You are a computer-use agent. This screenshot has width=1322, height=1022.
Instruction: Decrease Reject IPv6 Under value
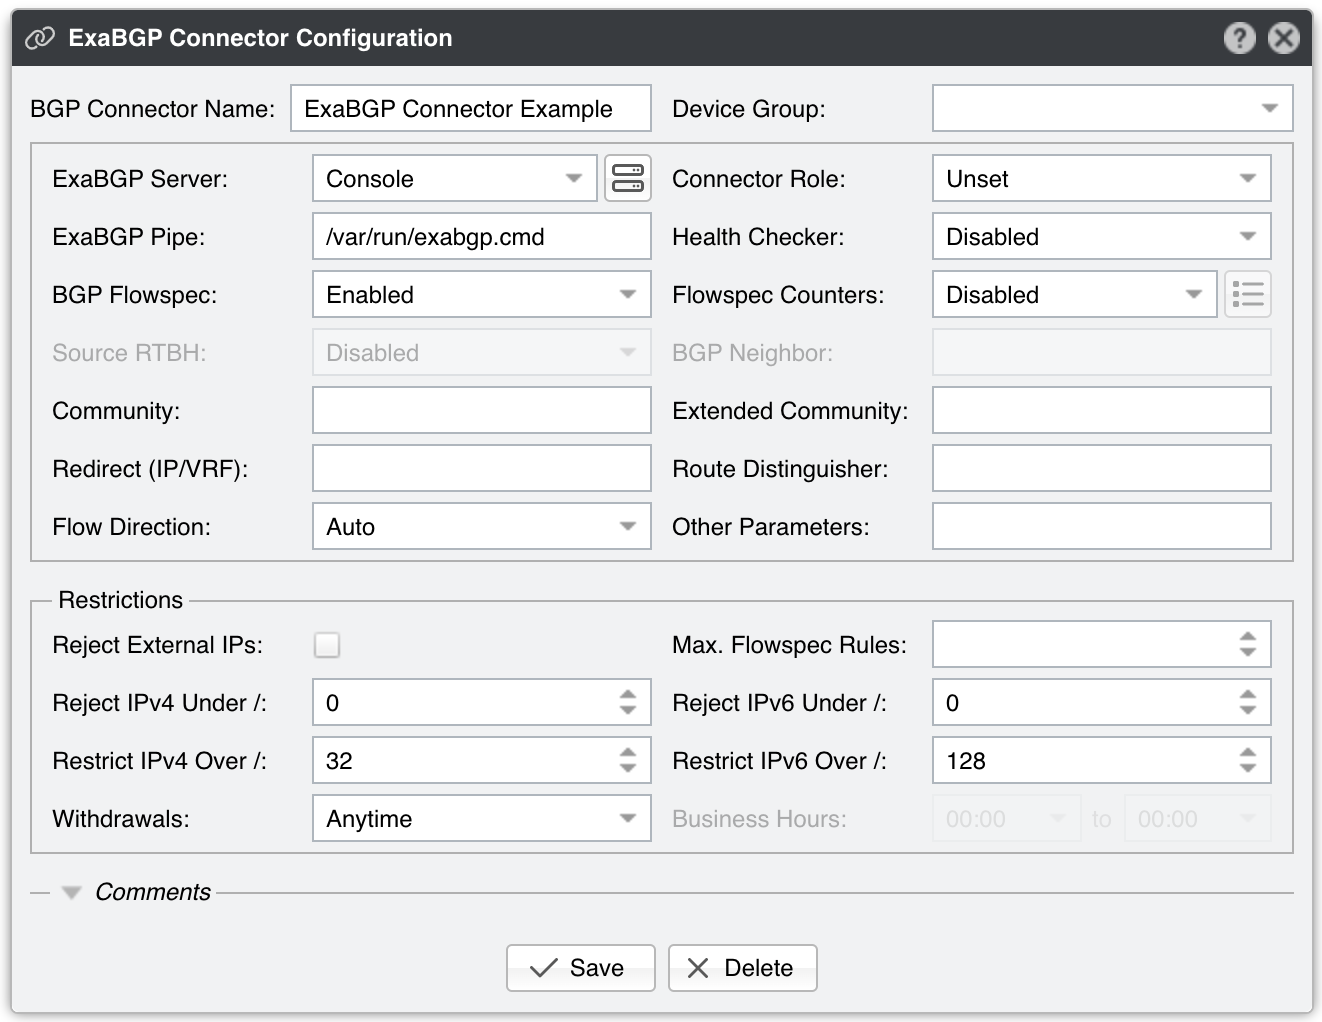[1248, 711]
